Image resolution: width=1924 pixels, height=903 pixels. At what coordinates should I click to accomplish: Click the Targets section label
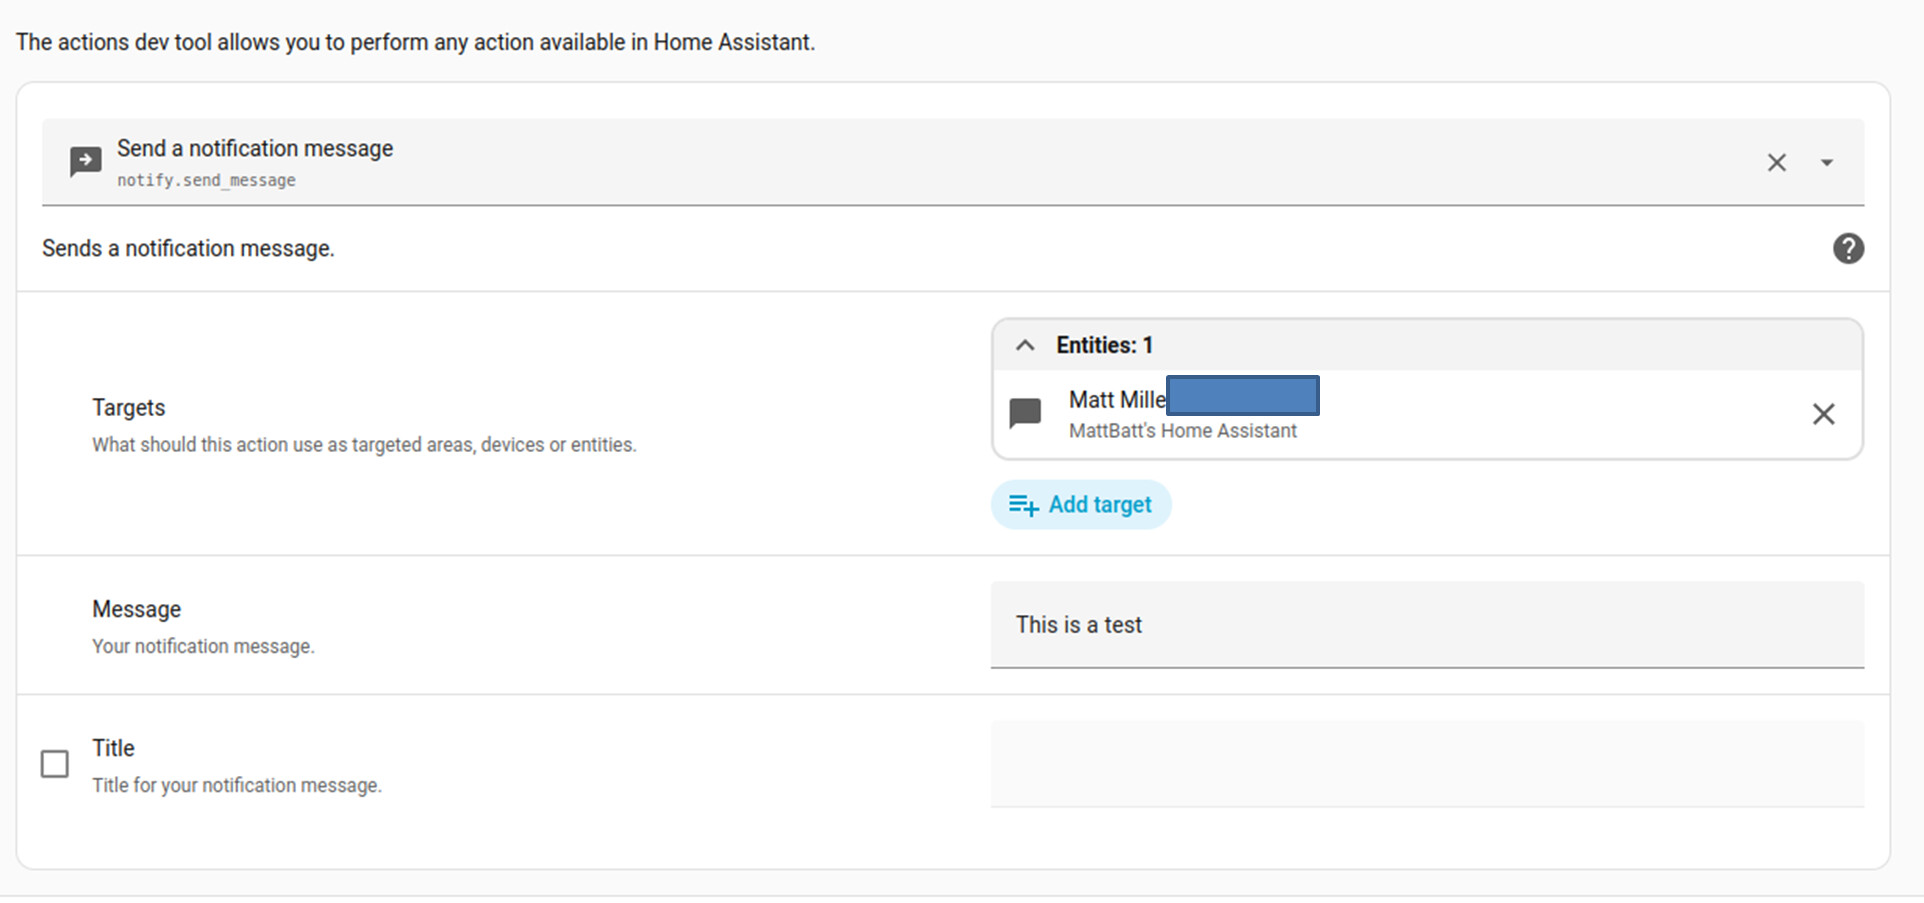click(129, 407)
